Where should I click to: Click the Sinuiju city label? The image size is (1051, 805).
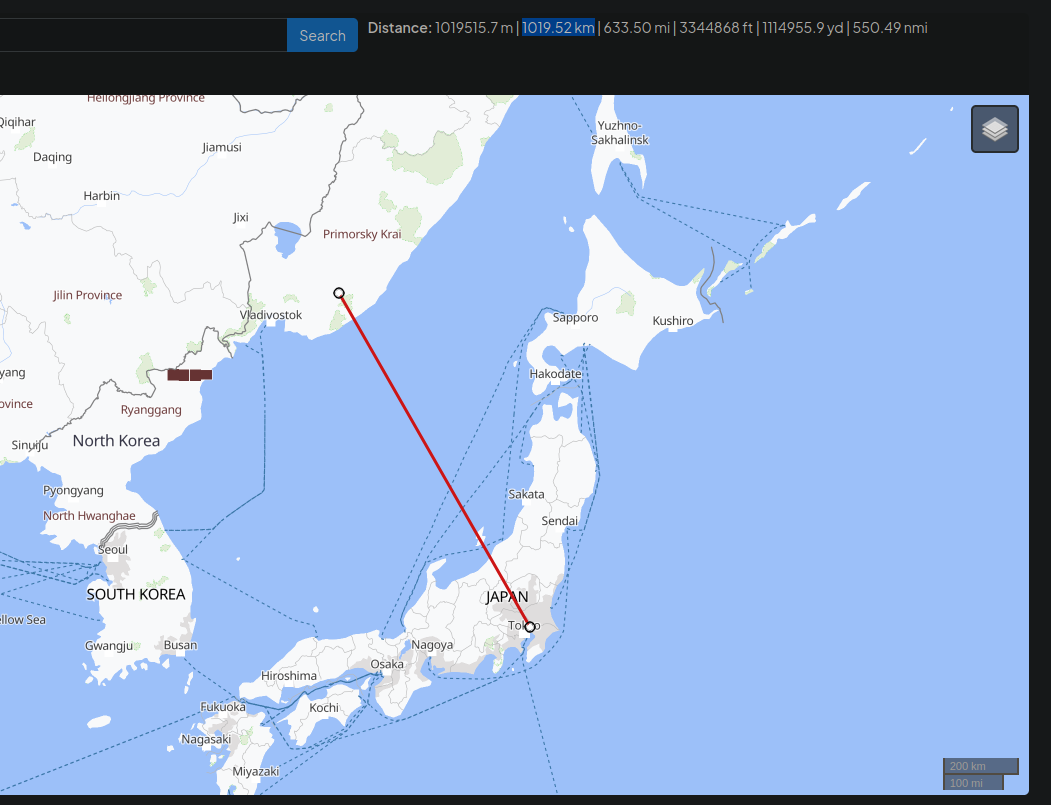tap(29, 446)
